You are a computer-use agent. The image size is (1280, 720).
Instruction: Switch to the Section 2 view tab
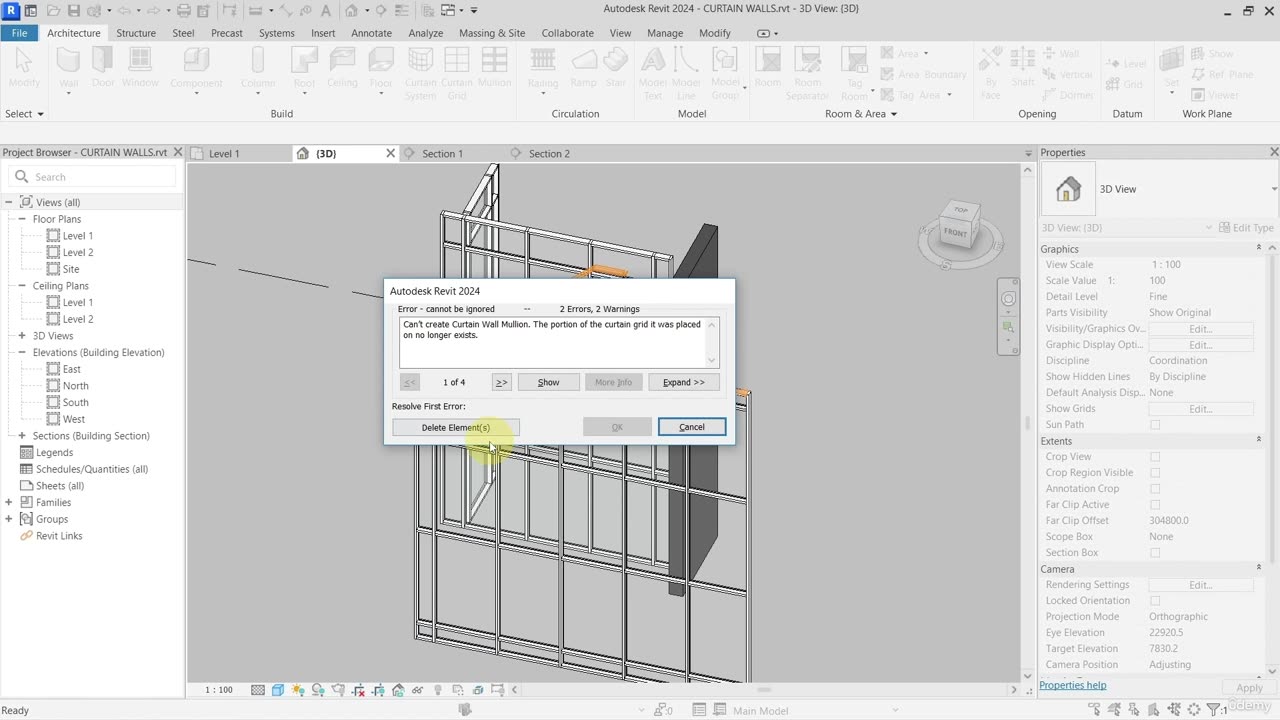point(549,154)
